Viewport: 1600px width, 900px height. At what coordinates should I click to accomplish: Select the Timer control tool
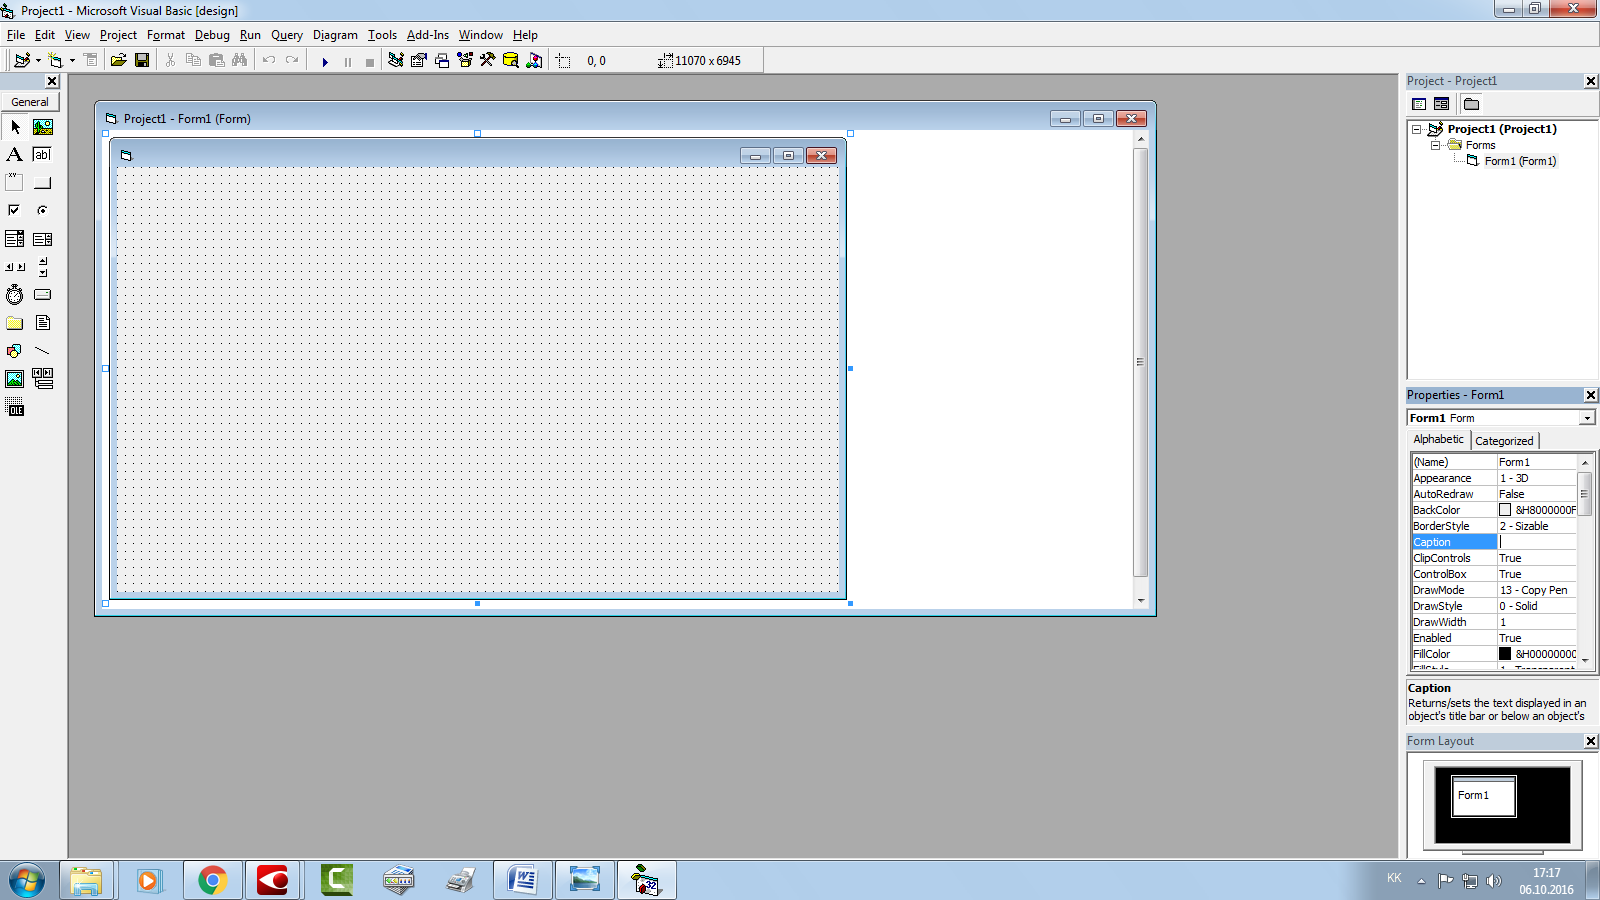click(15, 295)
